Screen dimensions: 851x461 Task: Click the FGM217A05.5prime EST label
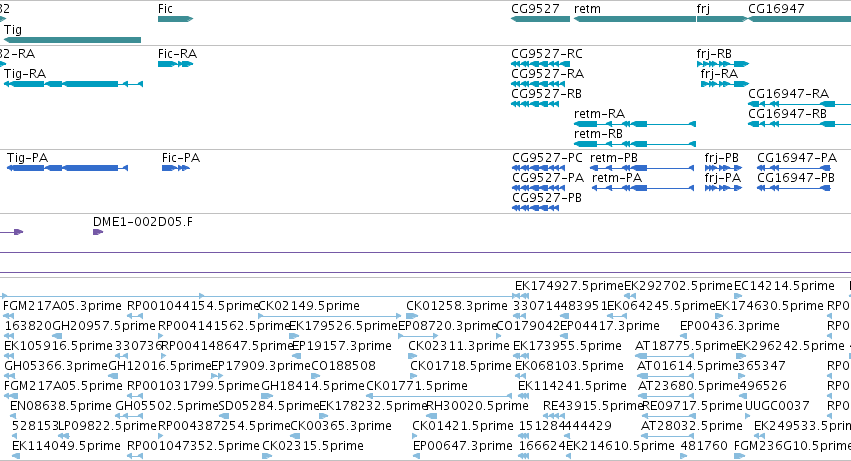click(x=63, y=387)
